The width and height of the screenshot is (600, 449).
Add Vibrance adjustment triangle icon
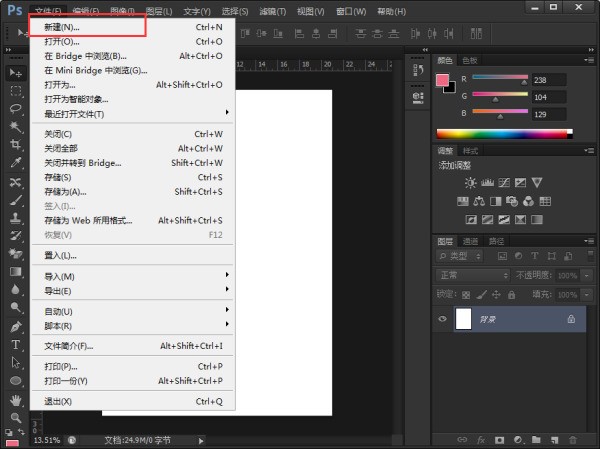(x=537, y=183)
